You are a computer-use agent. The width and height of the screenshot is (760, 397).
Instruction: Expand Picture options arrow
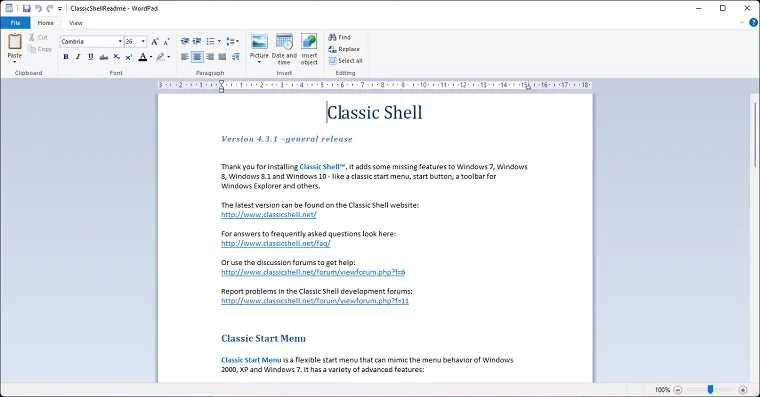click(x=259, y=62)
